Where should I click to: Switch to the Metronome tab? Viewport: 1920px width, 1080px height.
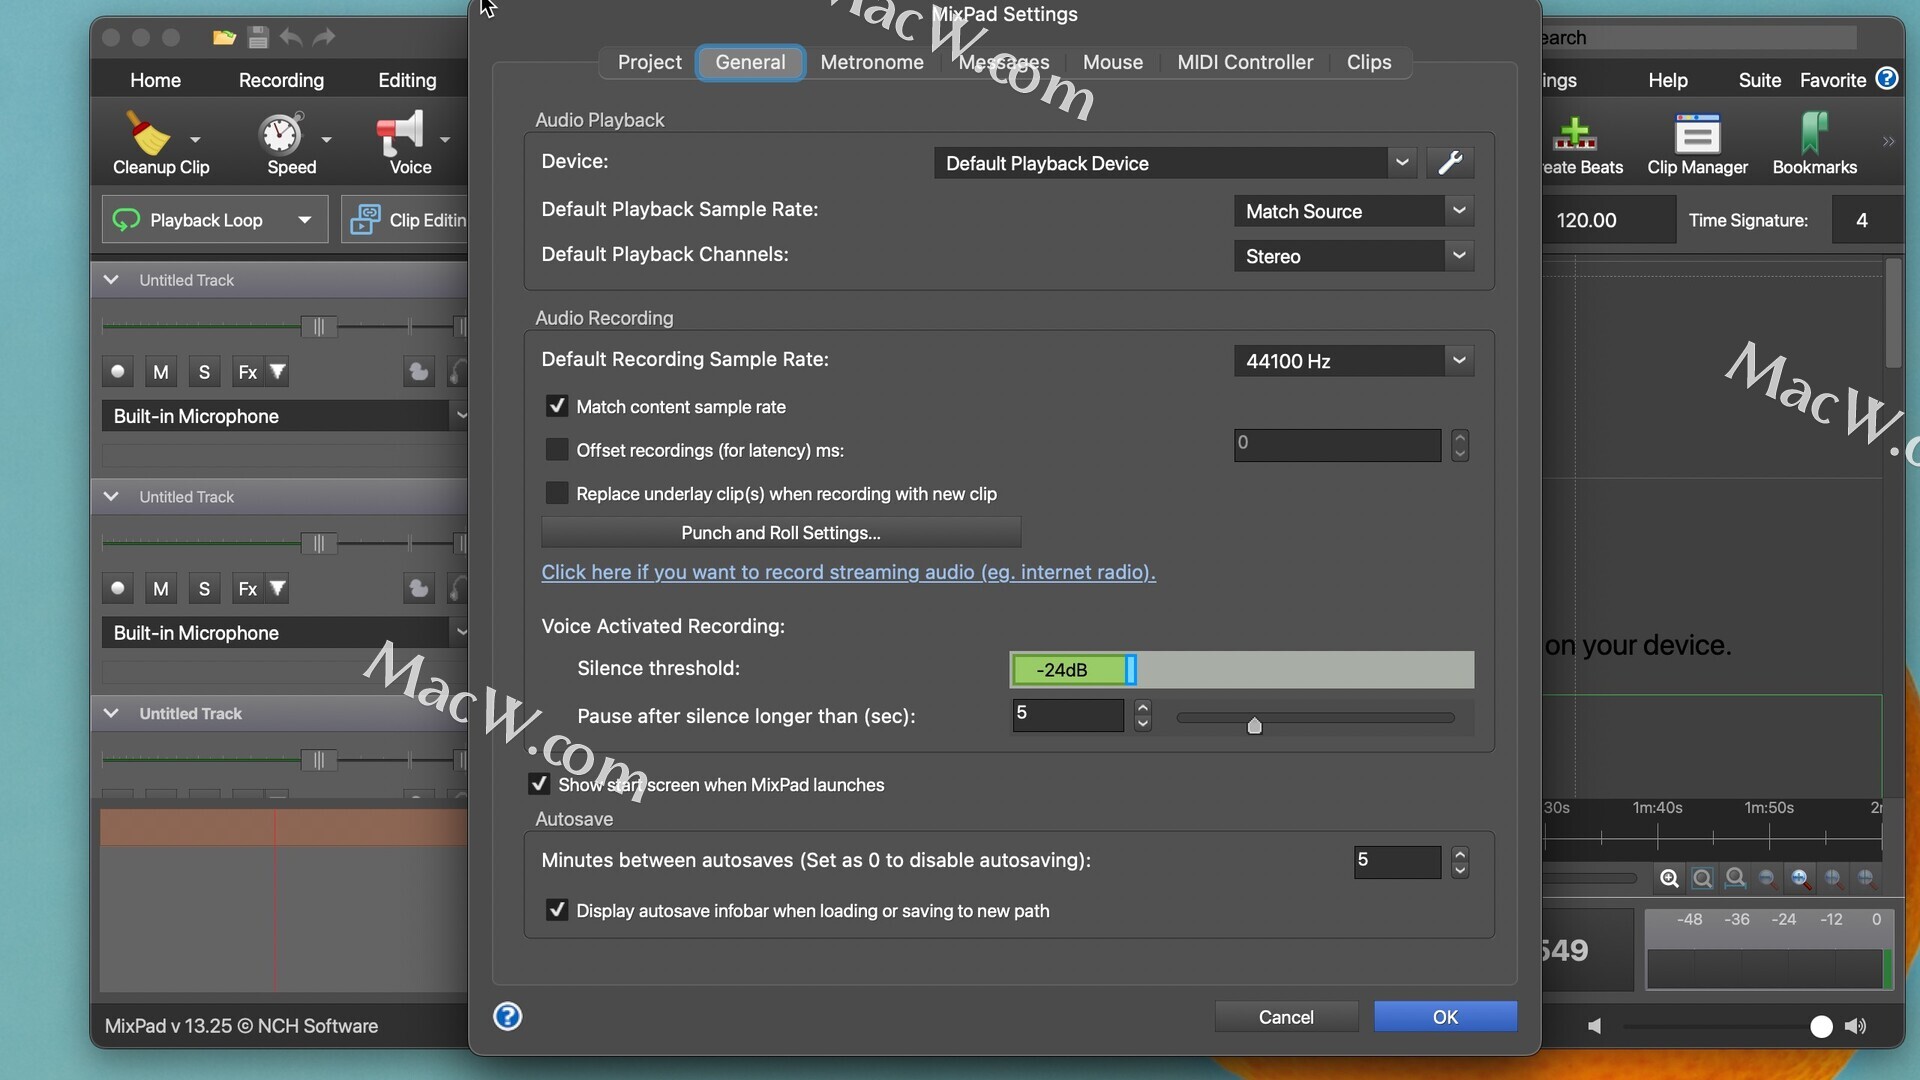click(871, 62)
